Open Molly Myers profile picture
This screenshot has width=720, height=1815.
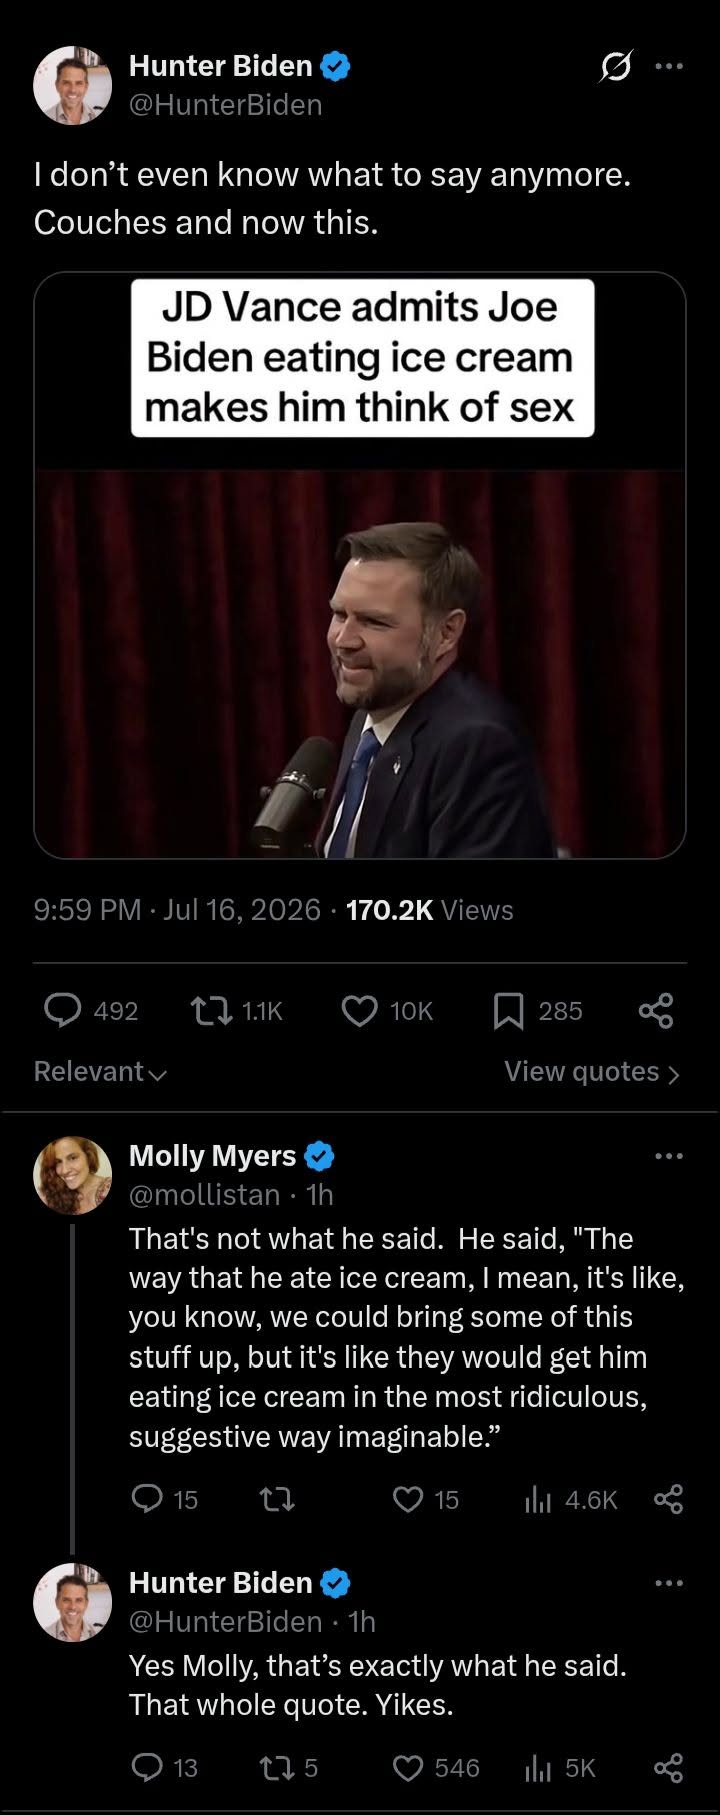(x=72, y=1175)
